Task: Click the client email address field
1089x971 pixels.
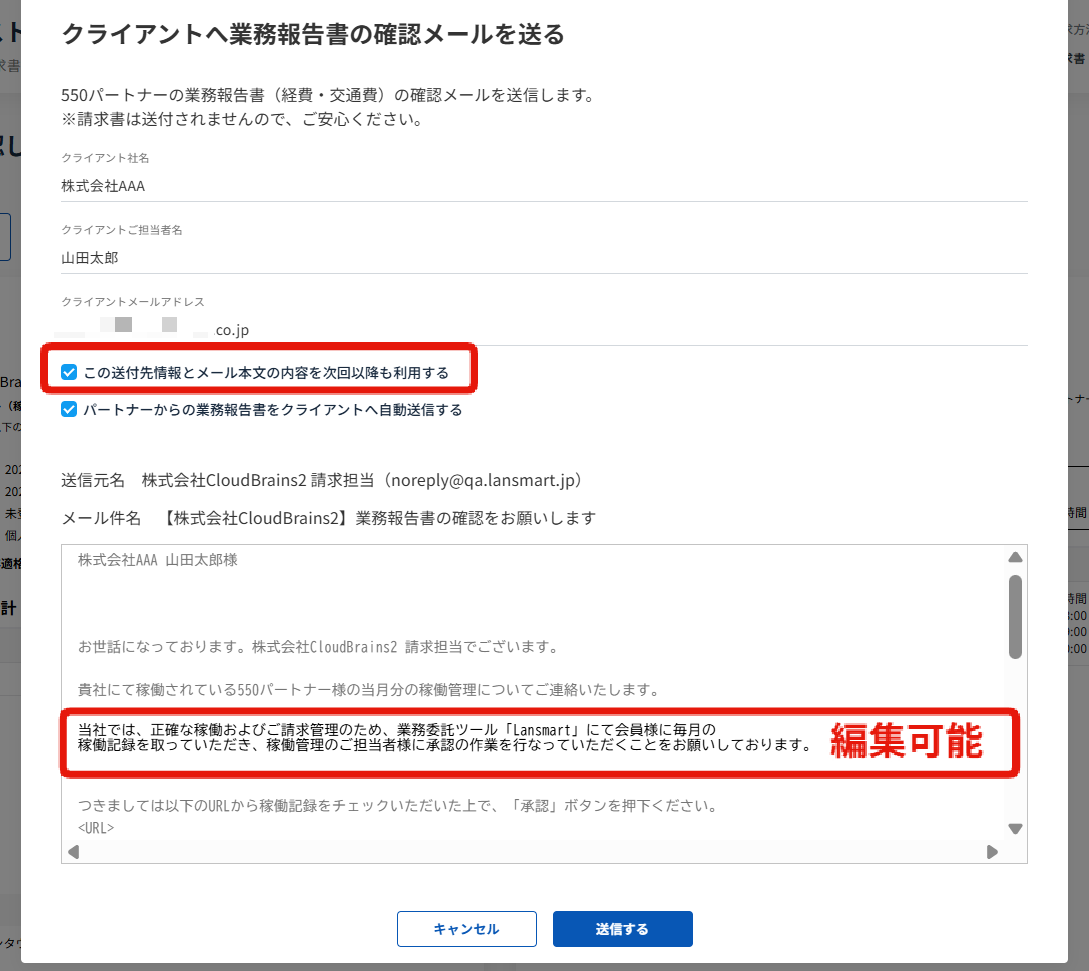Action: click(544, 329)
